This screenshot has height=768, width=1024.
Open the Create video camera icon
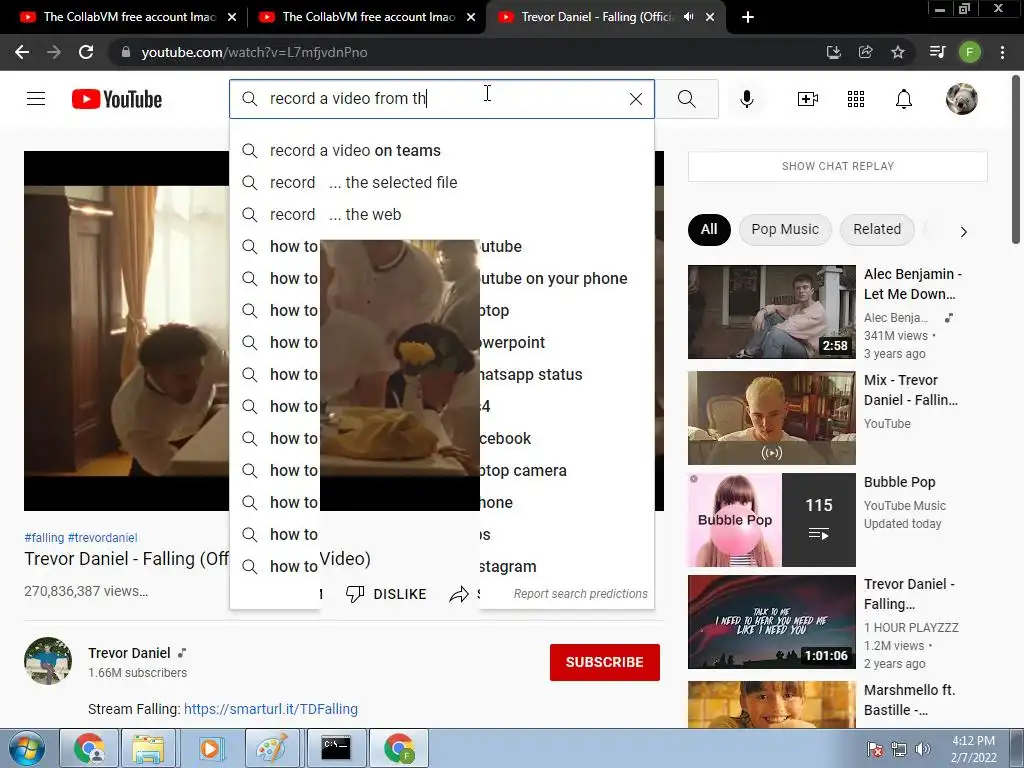pos(808,99)
